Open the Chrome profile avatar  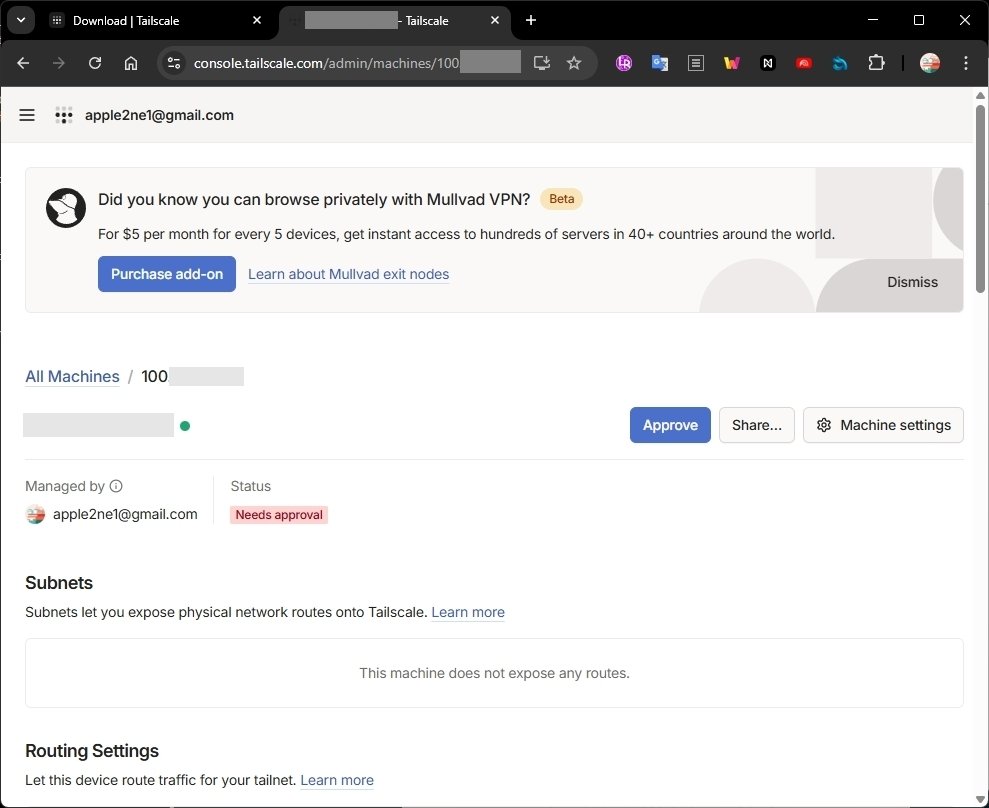click(930, 63)
